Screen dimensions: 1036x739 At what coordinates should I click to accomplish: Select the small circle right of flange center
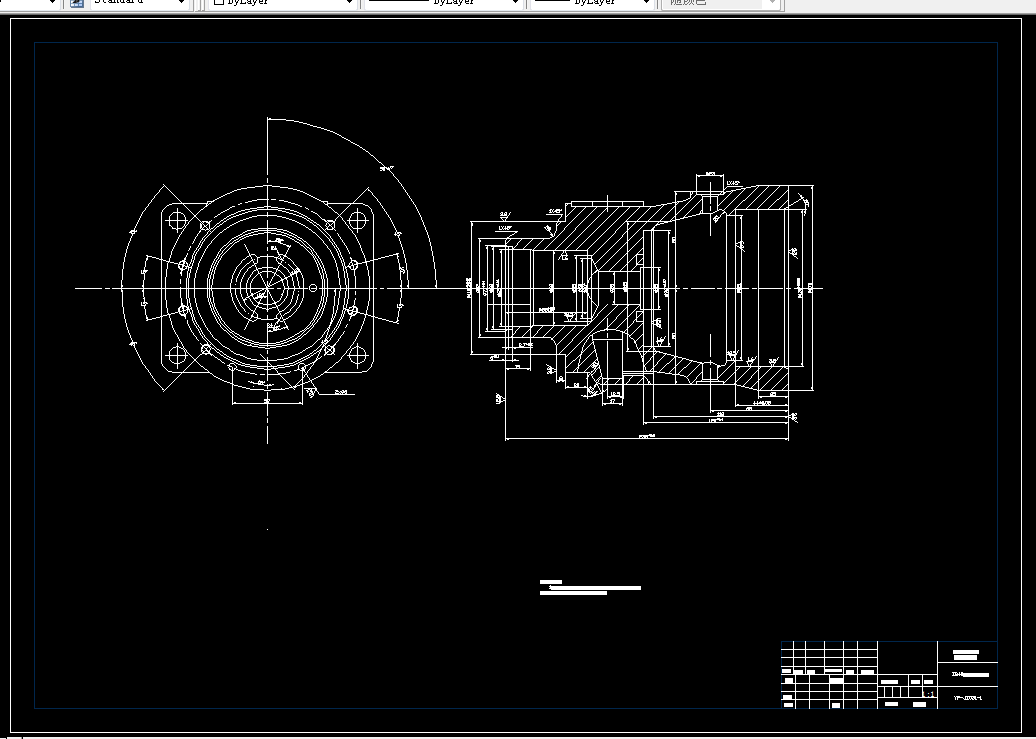(x=313, y=288)
